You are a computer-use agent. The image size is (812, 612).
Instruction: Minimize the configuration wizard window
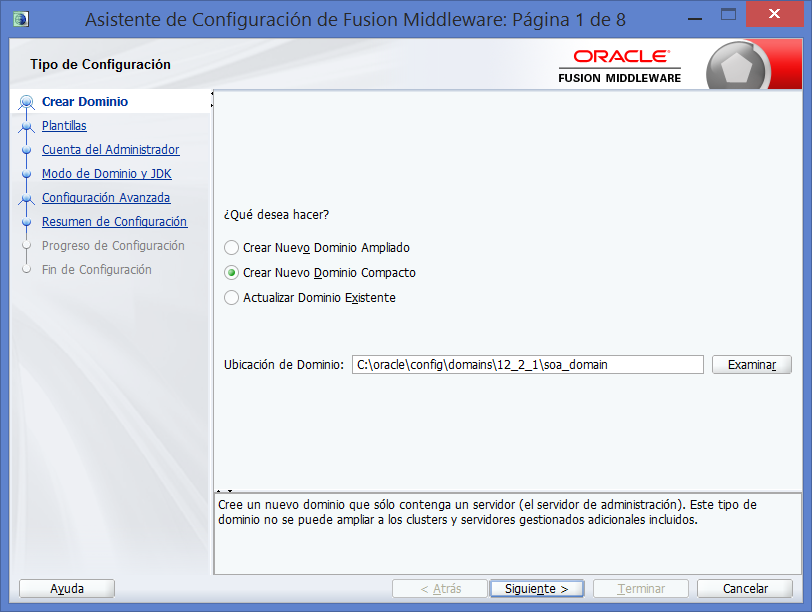point(695,20)
